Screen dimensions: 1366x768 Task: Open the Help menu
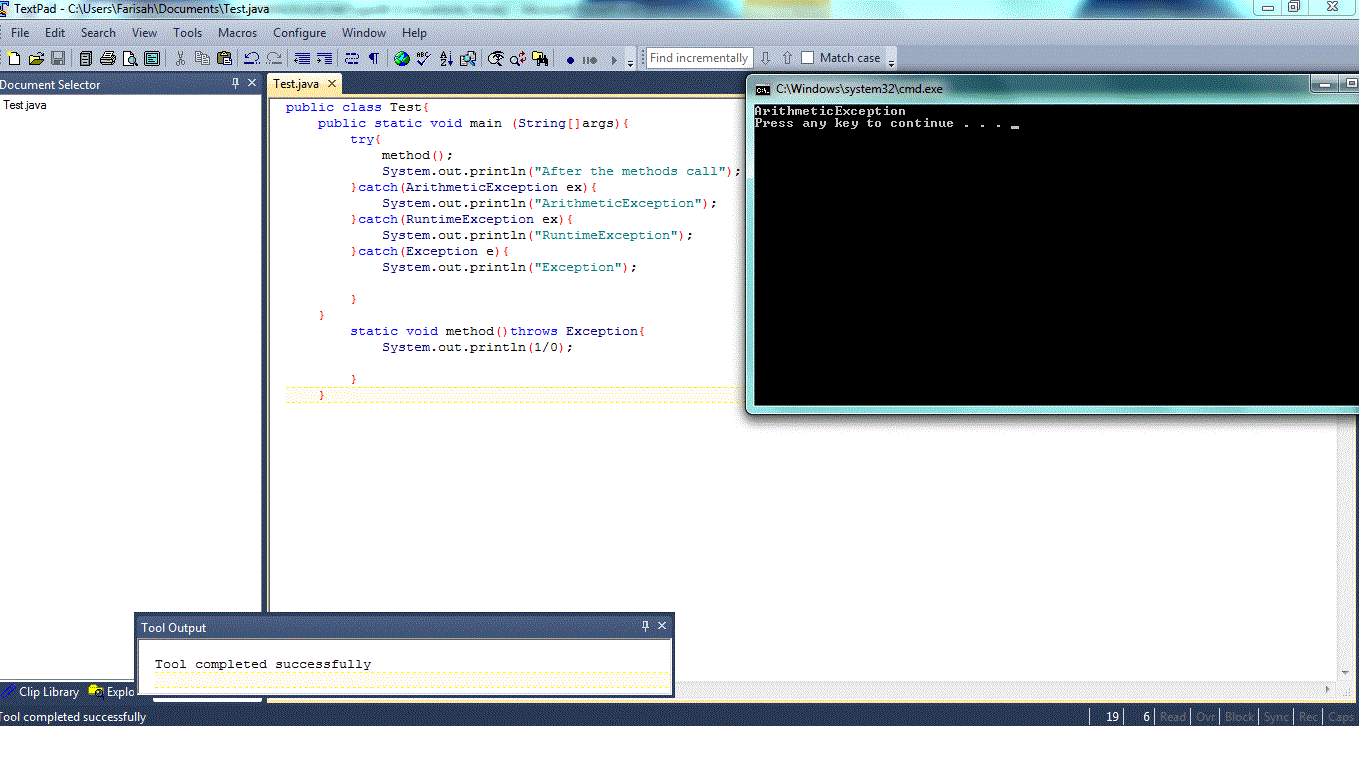tap(414, 33)
